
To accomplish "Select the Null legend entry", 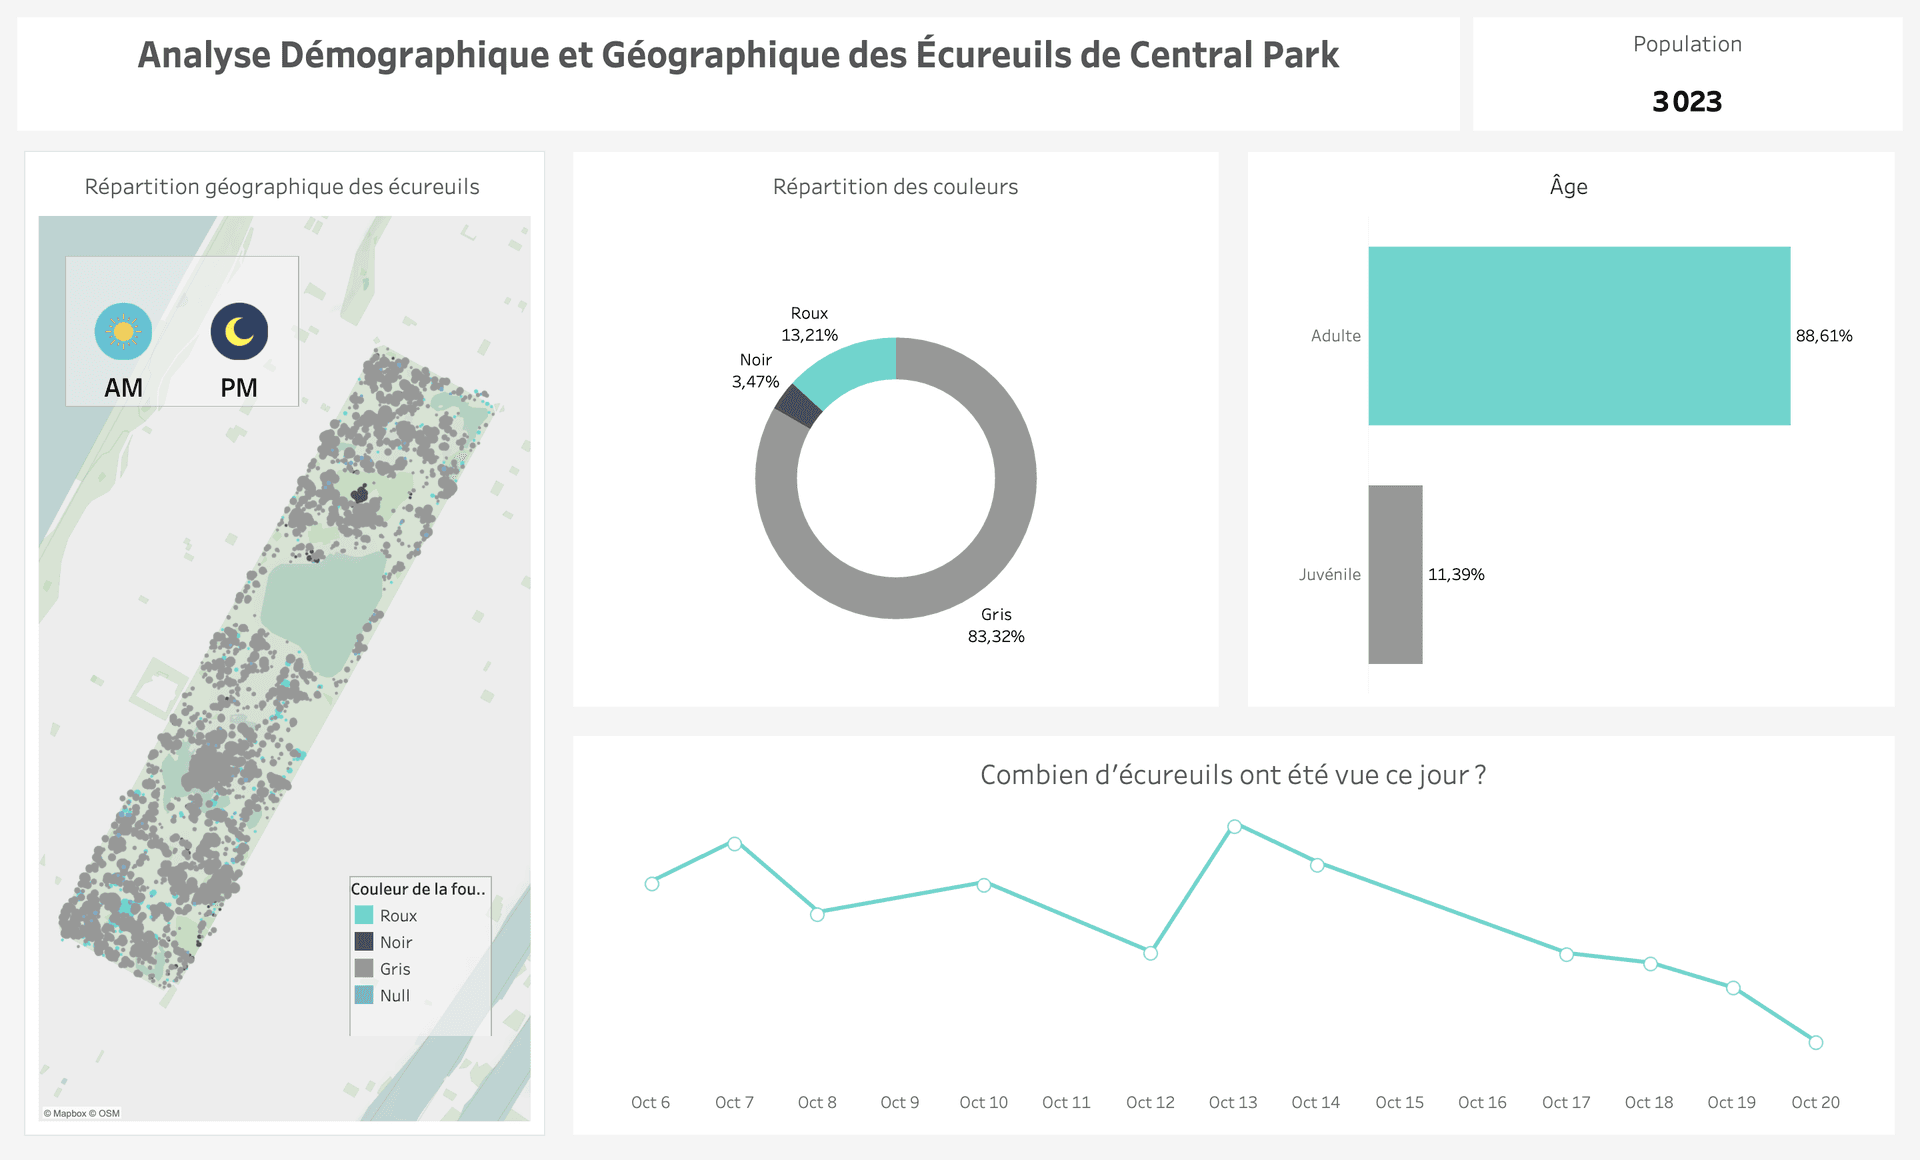I will pos(394,996).
